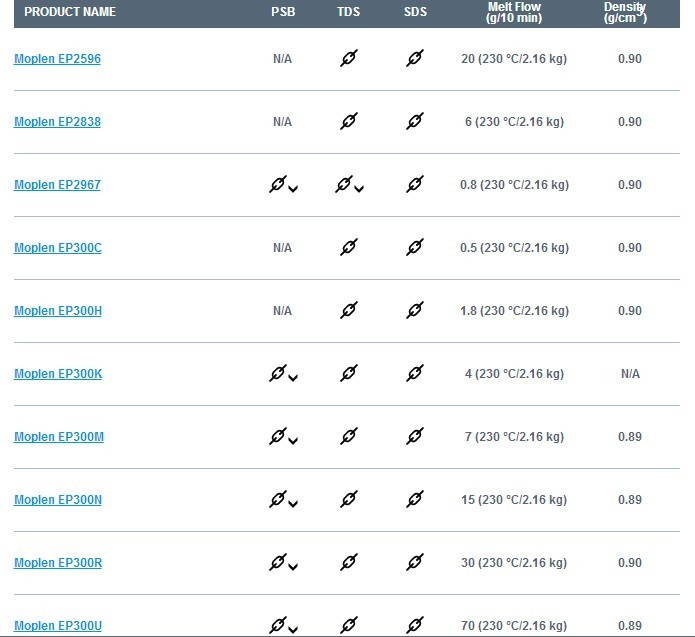Screen dimensions: 695x637
Task: Open TDS link icon for Moplen EP2838
Action: pyautogui.click(x=349, y=121)
